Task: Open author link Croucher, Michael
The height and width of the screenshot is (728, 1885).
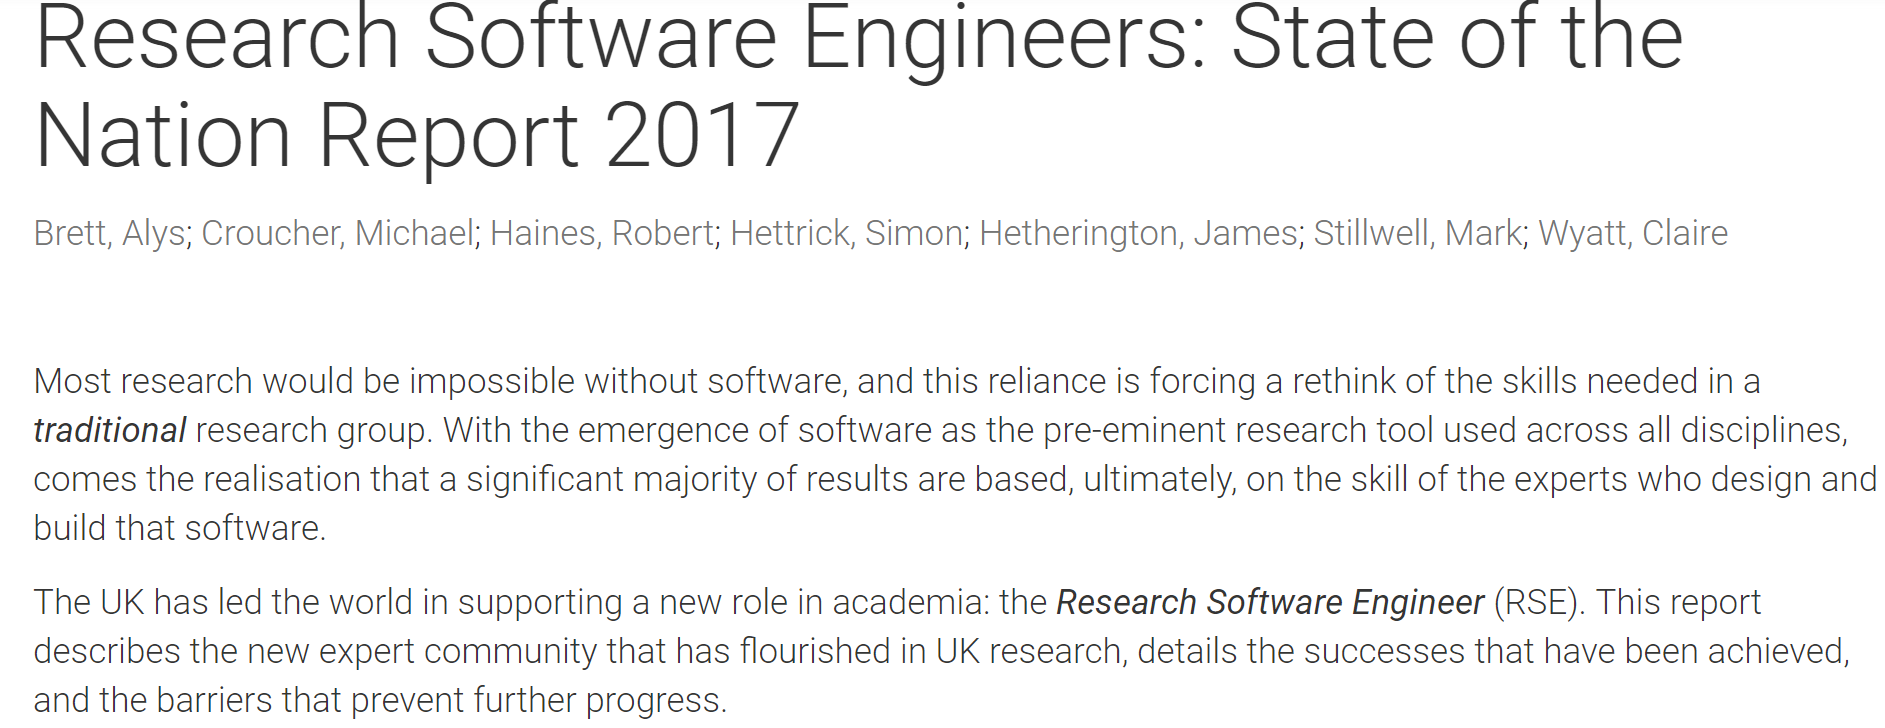Action: point(338,233)
